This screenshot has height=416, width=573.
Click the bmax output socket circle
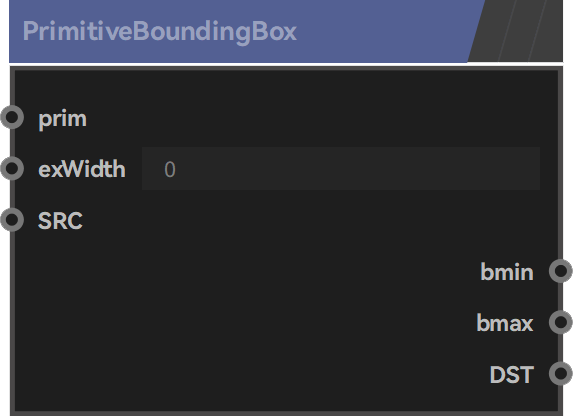(561, 322)
